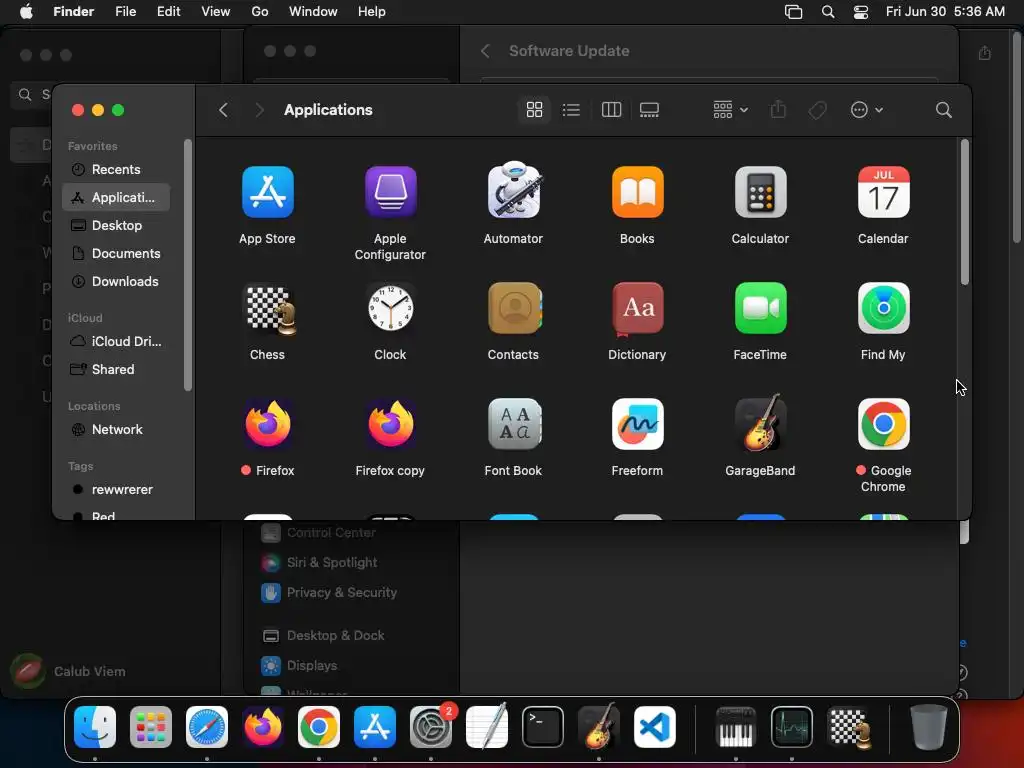Click the Finder window vertical scrollbar
The width and height of the screenshot is (1024, 768).
click(965, 214)
